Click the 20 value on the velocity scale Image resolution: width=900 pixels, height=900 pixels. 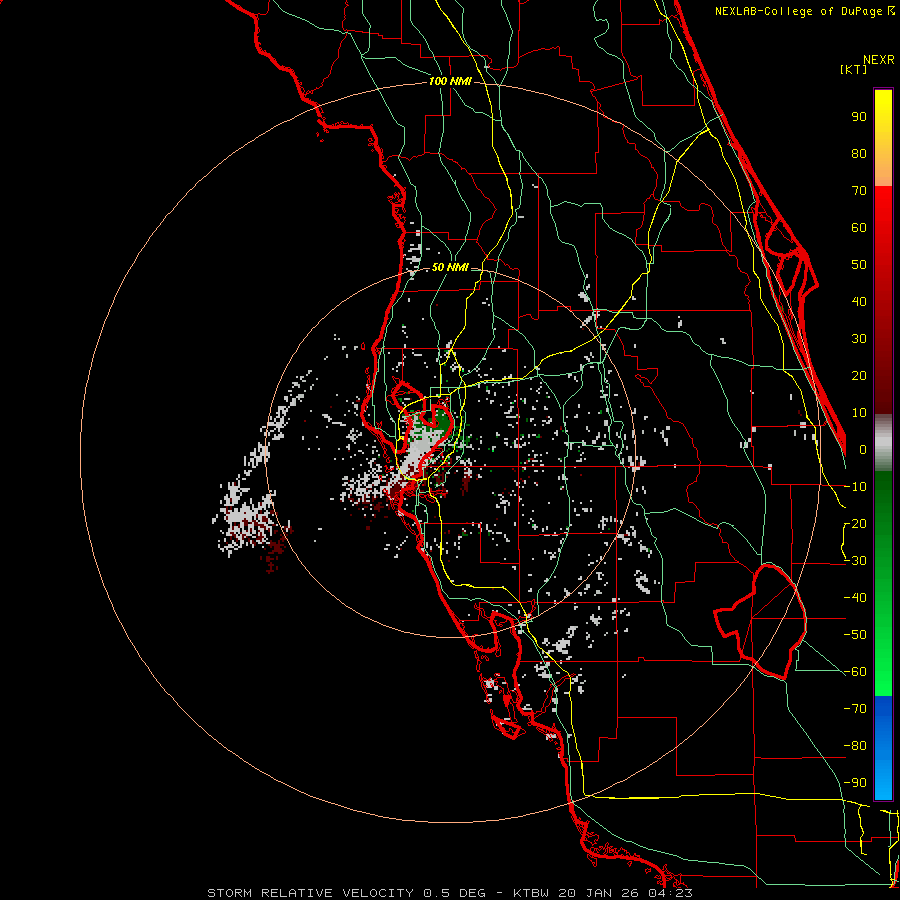click(x=859, y=375)
